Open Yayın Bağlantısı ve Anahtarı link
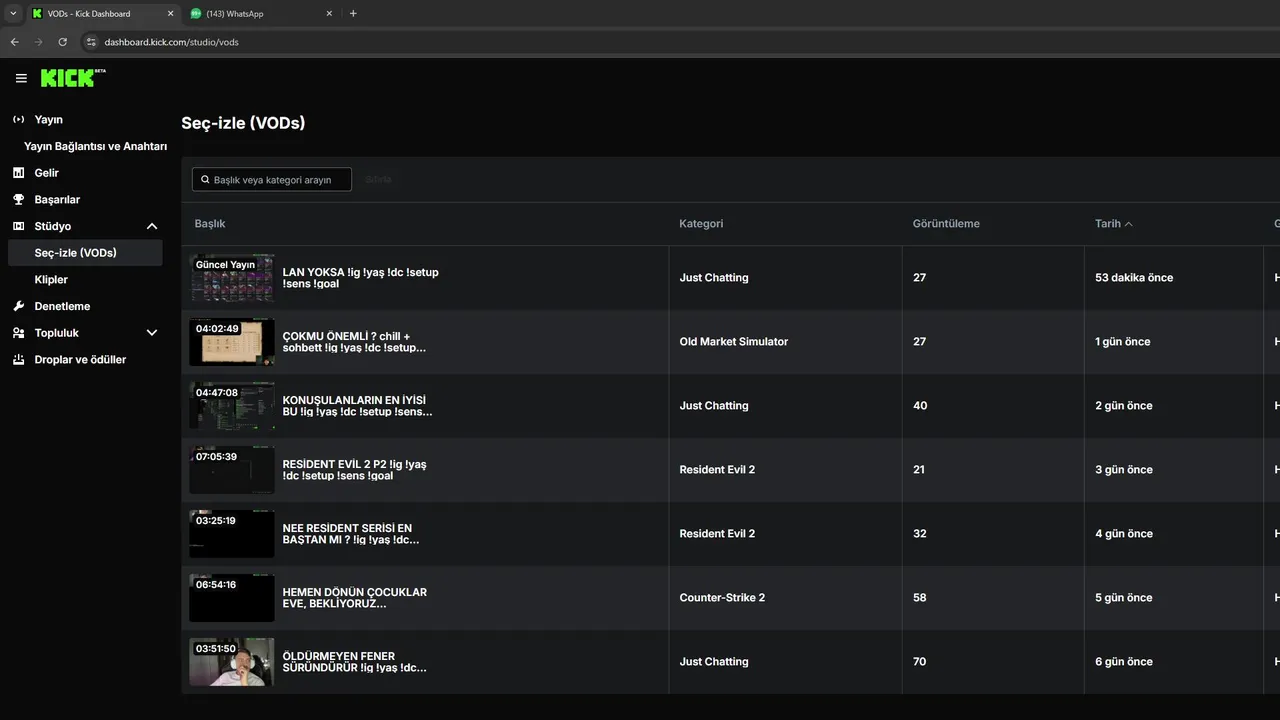Viewport: 1280px width, 720px height. click(x=95, y=146)
